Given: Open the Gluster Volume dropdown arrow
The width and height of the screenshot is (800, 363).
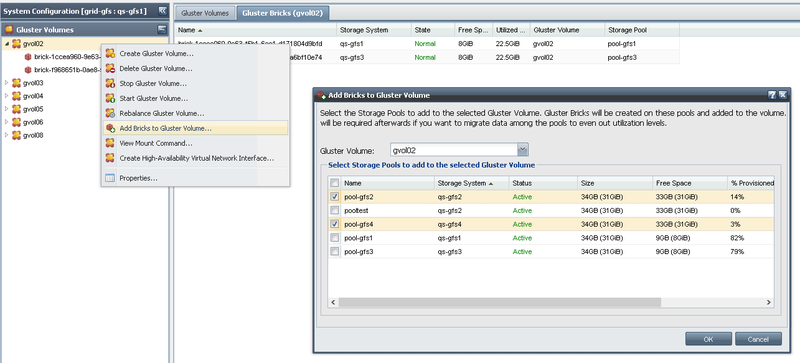Looking at the screenshot, I should point(523,150).
